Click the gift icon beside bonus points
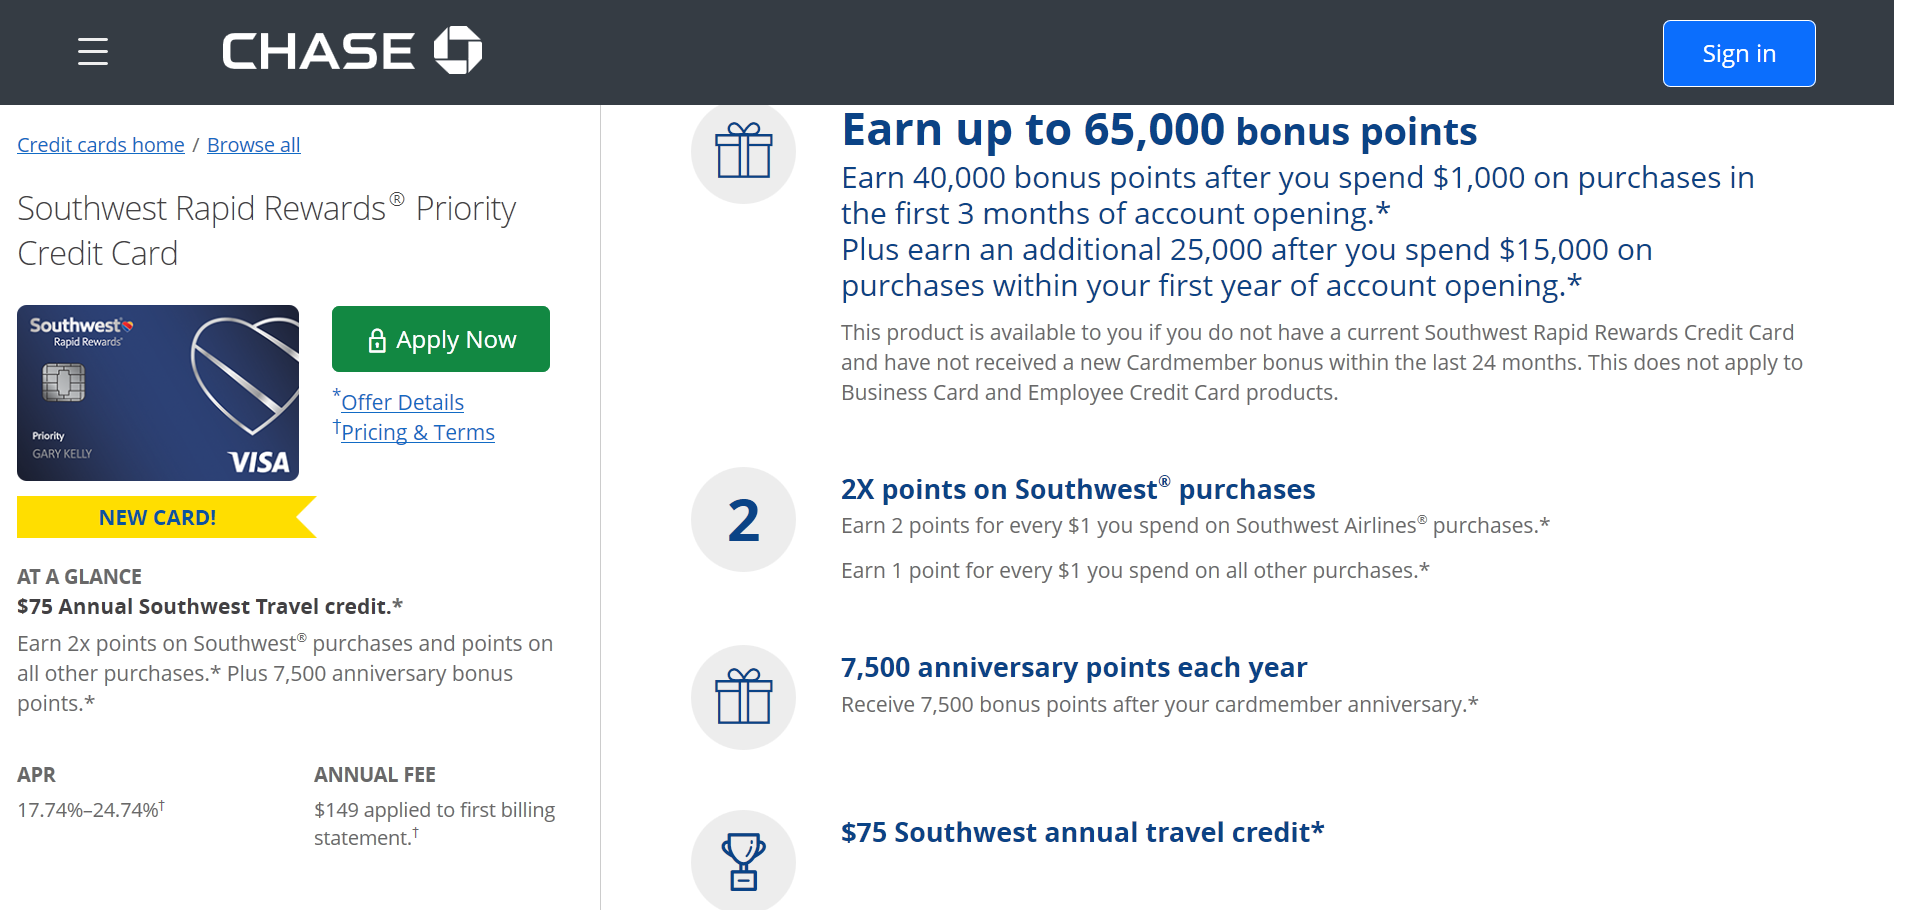Viewport: 1920px width, 910px height. coord(743,151)
